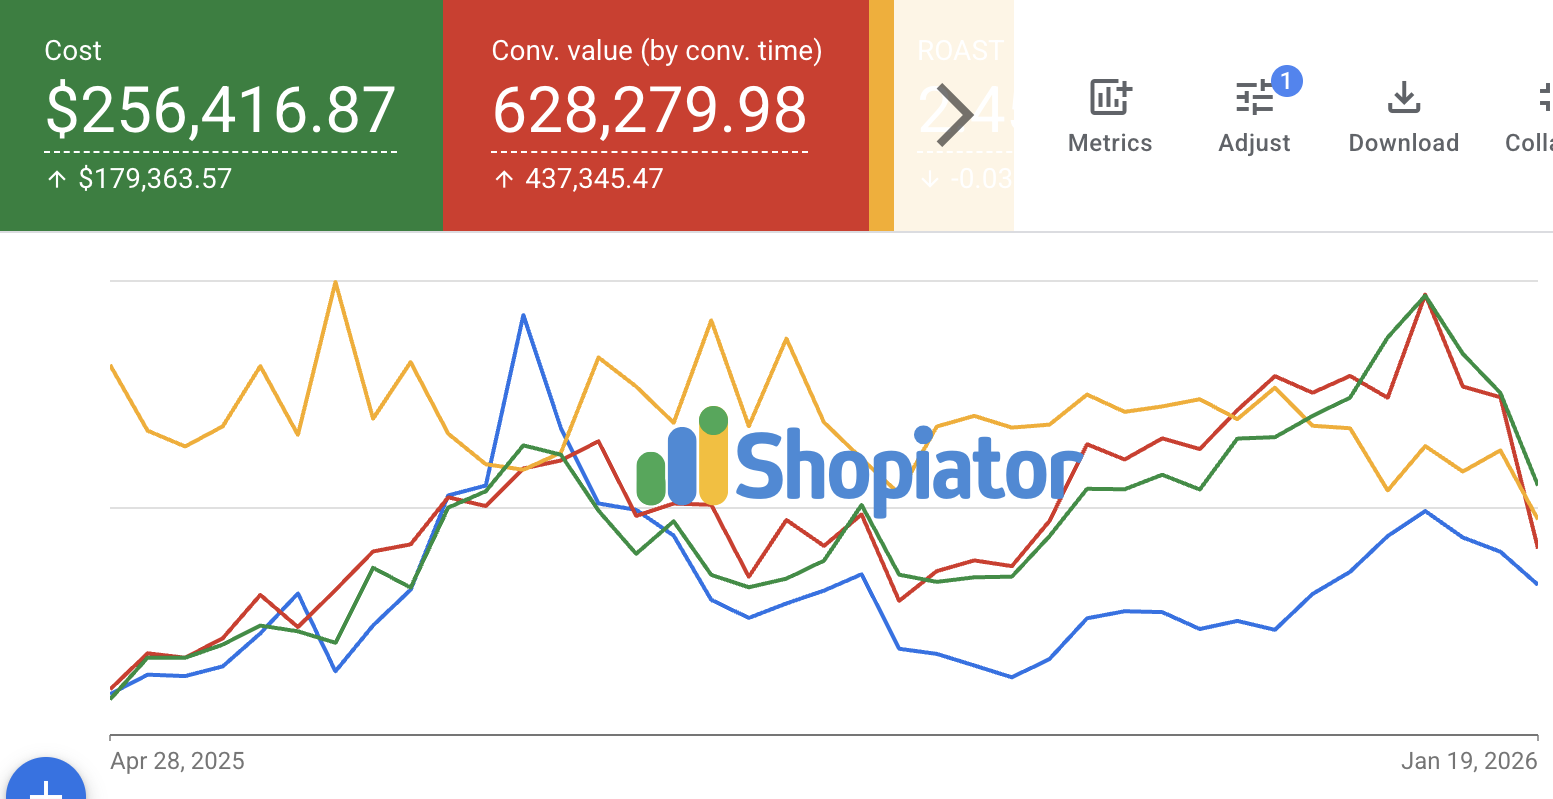Select the Metrics item in the toolbar
1553x799 pixels.
(x=1109, y=143)
